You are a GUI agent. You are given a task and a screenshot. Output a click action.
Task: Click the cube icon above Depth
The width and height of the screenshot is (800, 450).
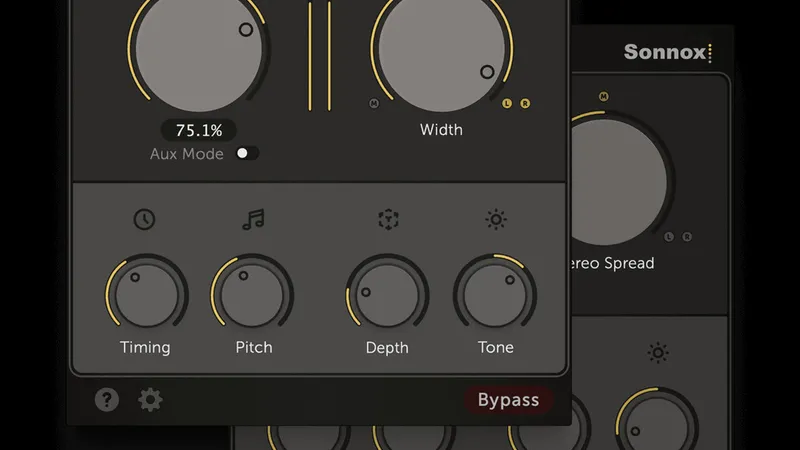click(x=388, y=220)
